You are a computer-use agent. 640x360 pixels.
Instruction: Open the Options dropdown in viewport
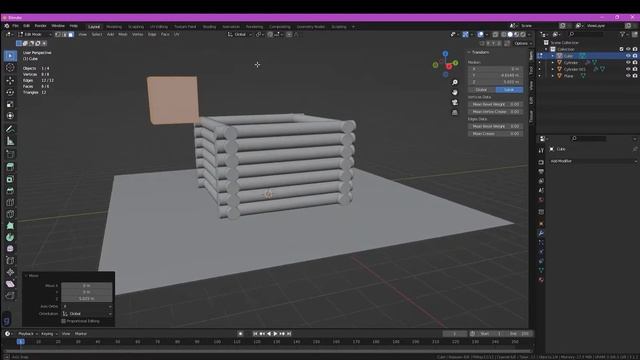(x=522, y=43)
